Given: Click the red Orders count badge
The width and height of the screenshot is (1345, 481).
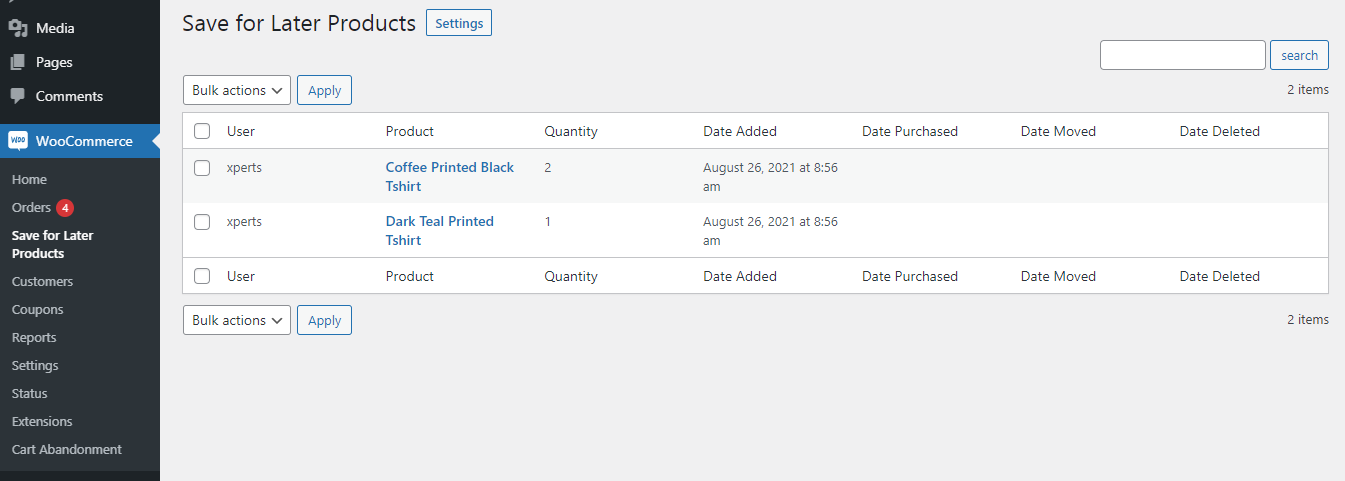Looking at the screenshot, I should (x=65, y=208).
